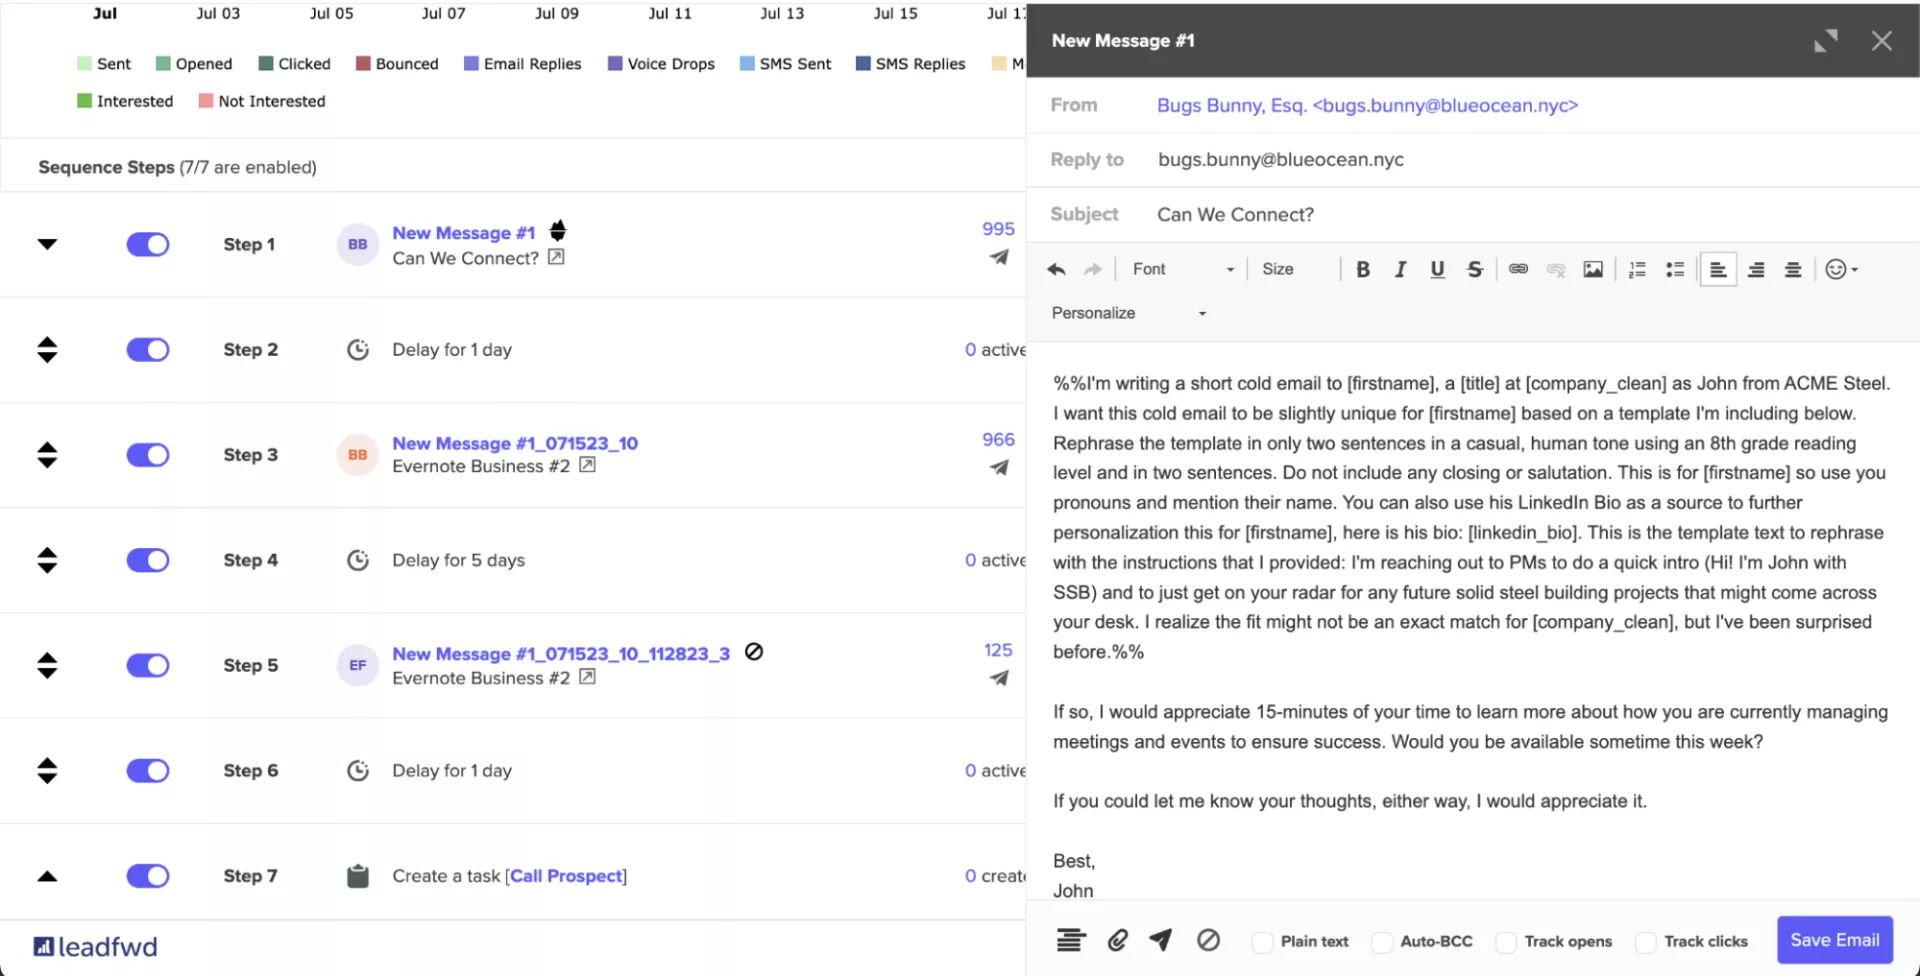
Task: Click the undo arrow in editor
Action: pyautogui.click(x=1056, y=269)
